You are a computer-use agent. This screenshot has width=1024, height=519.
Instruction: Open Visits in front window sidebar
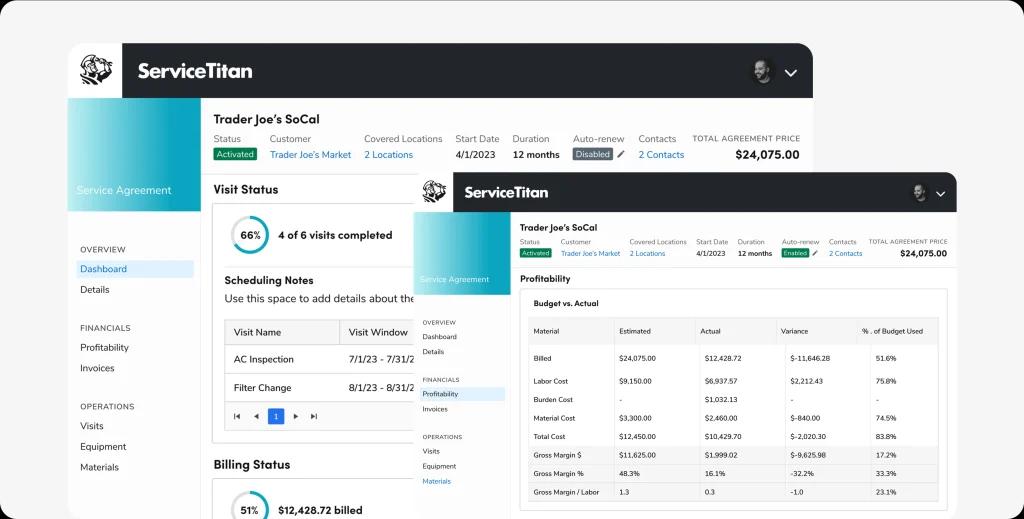pyautogui.click(x=431, y=451)
